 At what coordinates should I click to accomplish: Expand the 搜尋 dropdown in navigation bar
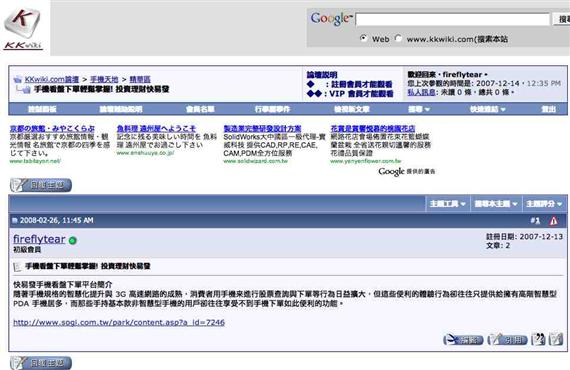pyautogui.click(x=419, y=109)
